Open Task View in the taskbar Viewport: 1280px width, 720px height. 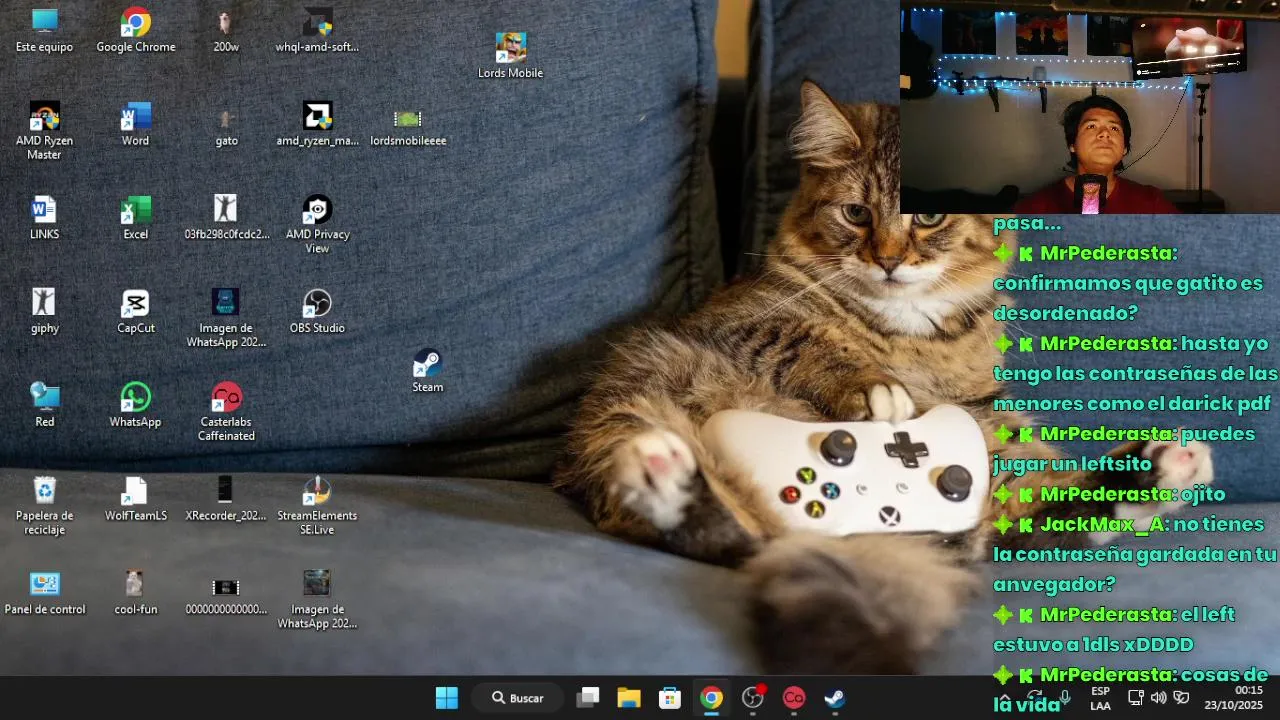coord(588,698)
